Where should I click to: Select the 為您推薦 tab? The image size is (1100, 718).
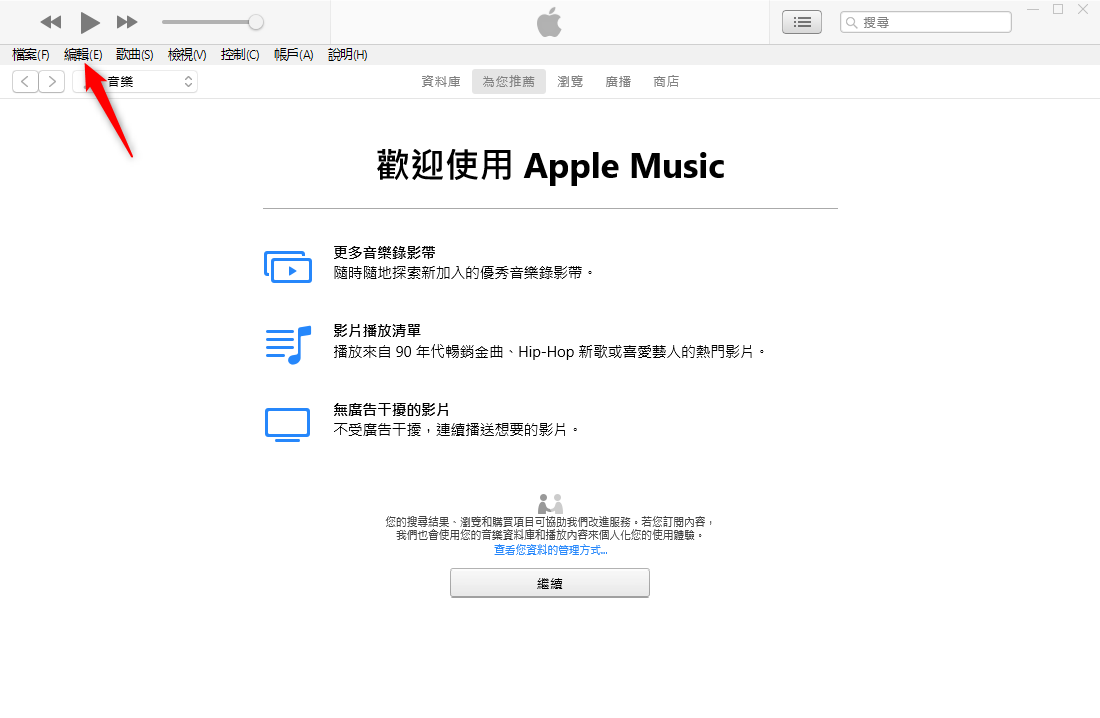pos(509,81)
